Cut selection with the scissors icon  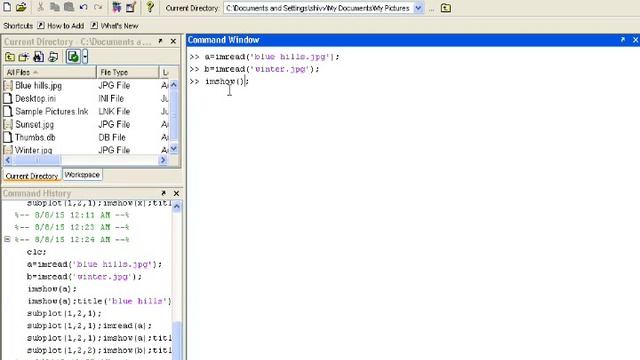pyautogui.click(x=40, y=7)
